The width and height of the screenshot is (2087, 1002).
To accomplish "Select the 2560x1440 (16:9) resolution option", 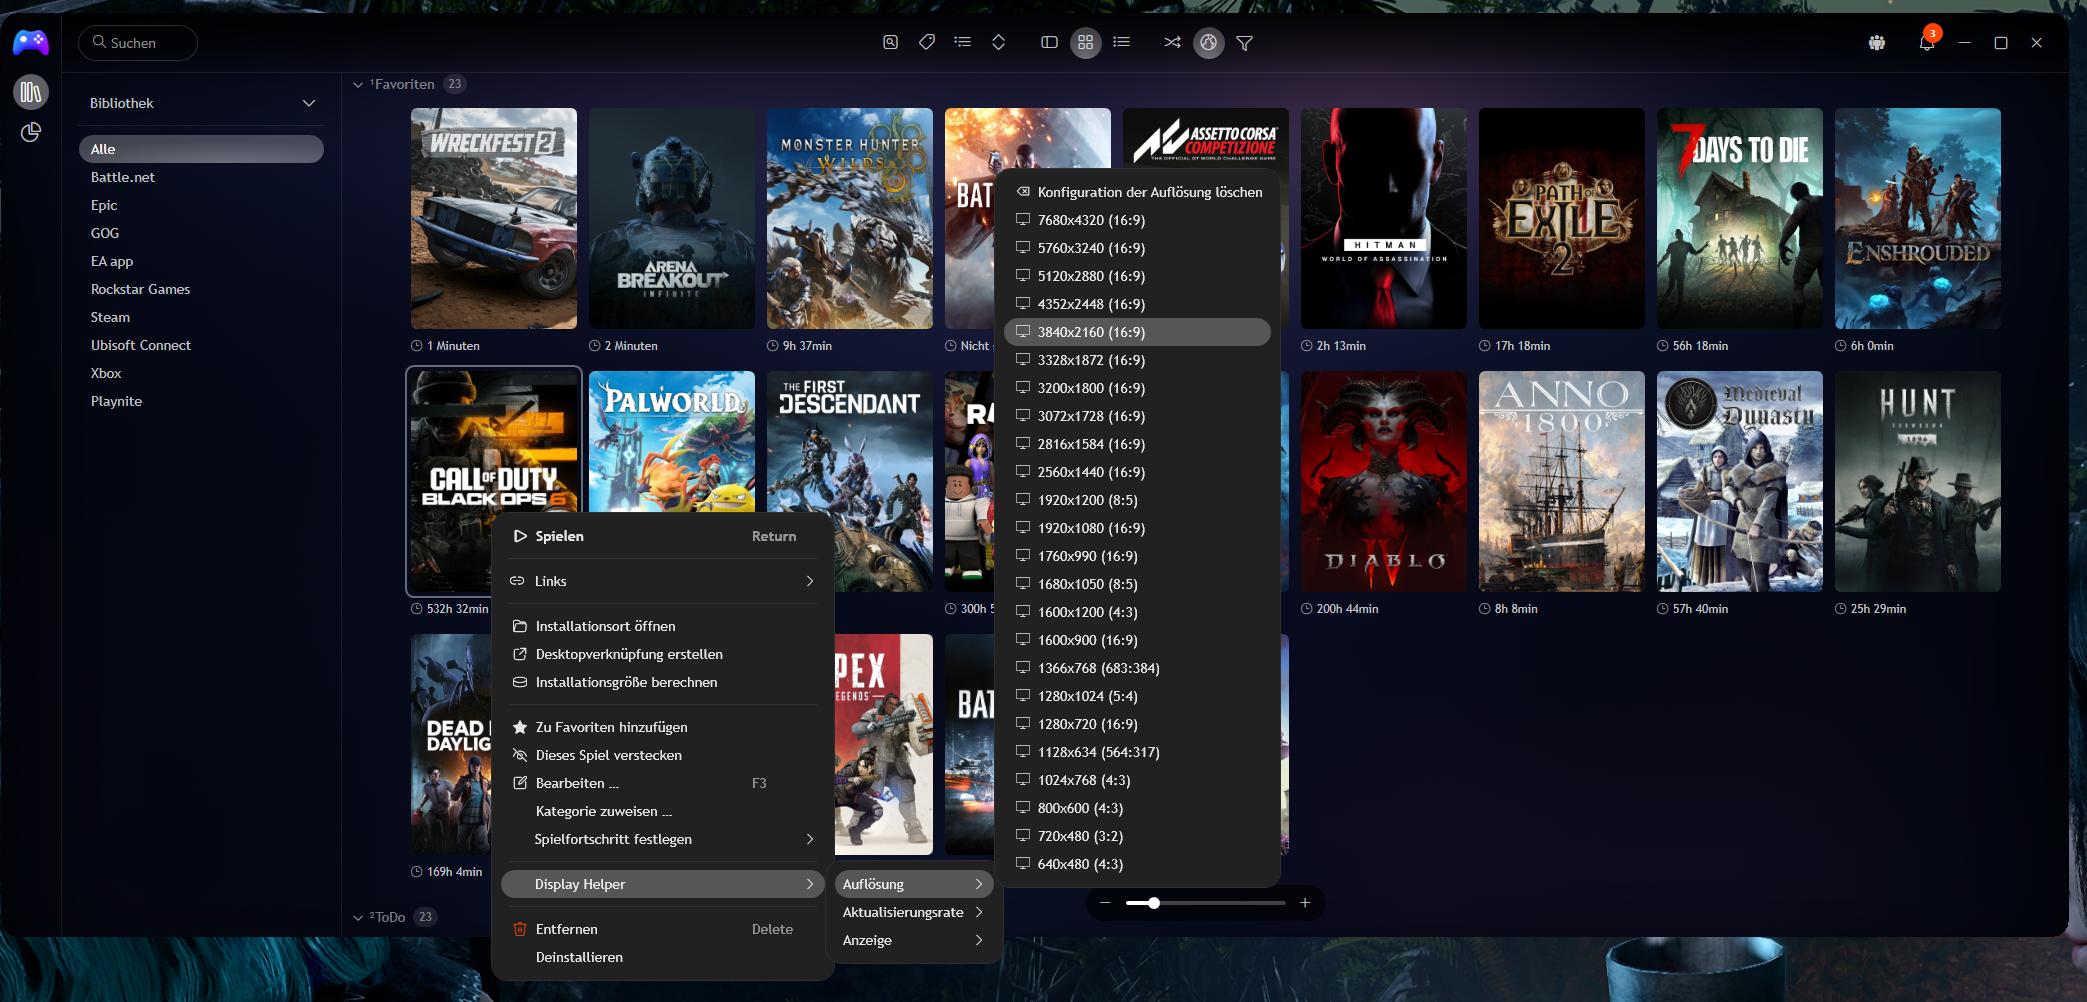I will (1137, 472).
